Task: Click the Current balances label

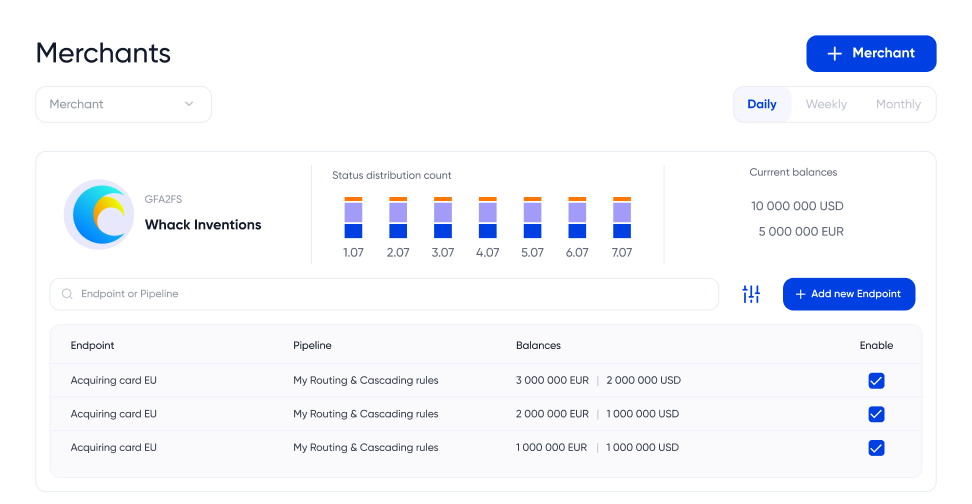Action: (x=793, y=172)
